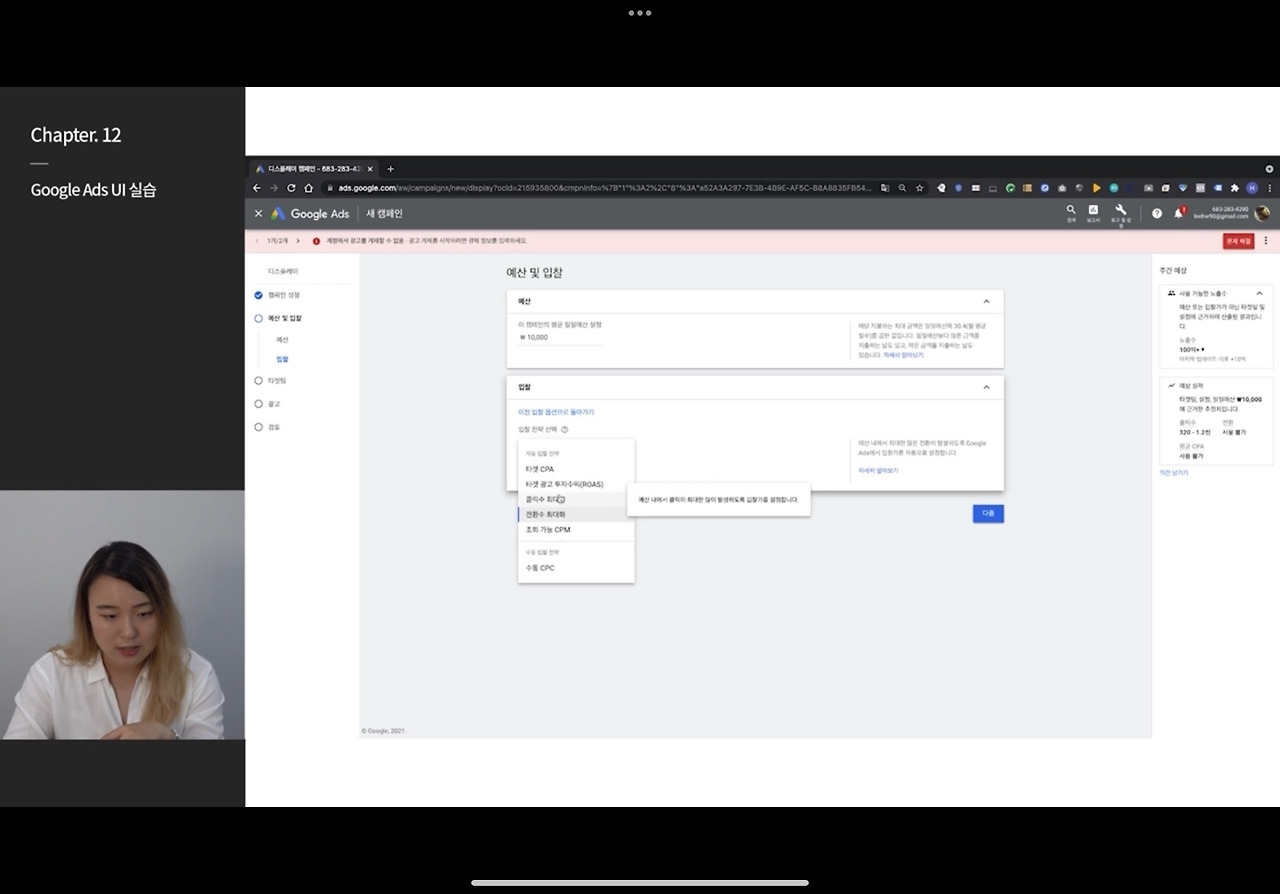Click the 문제 해결 button
This screenshot has width=1280, height=894.
pos(1238,241)
